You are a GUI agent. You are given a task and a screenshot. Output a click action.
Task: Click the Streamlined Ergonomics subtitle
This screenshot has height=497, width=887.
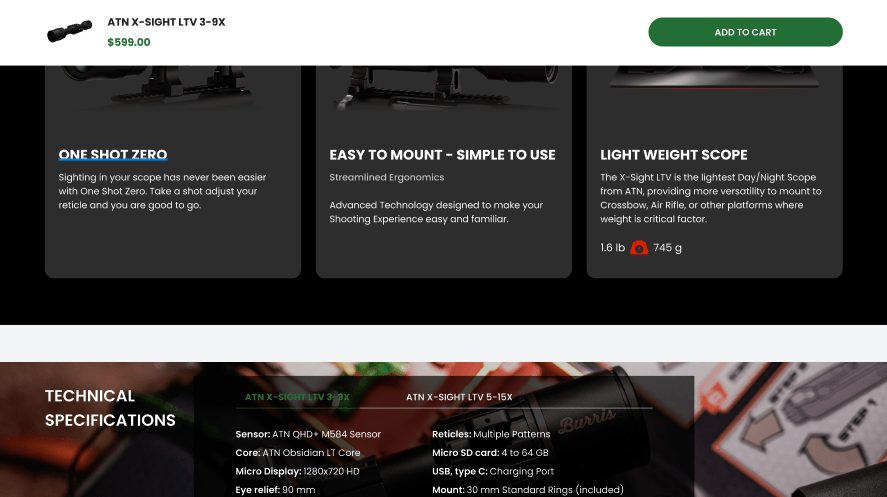coord(386,178)
